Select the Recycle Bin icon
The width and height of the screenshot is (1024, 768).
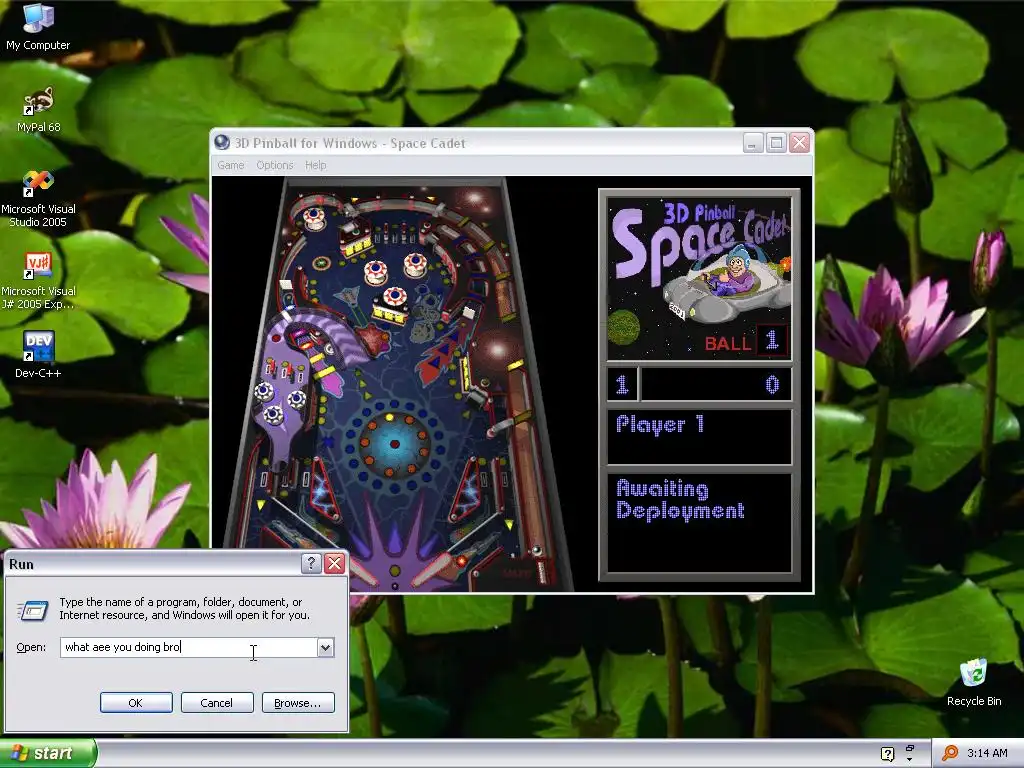tap(974, 683)
